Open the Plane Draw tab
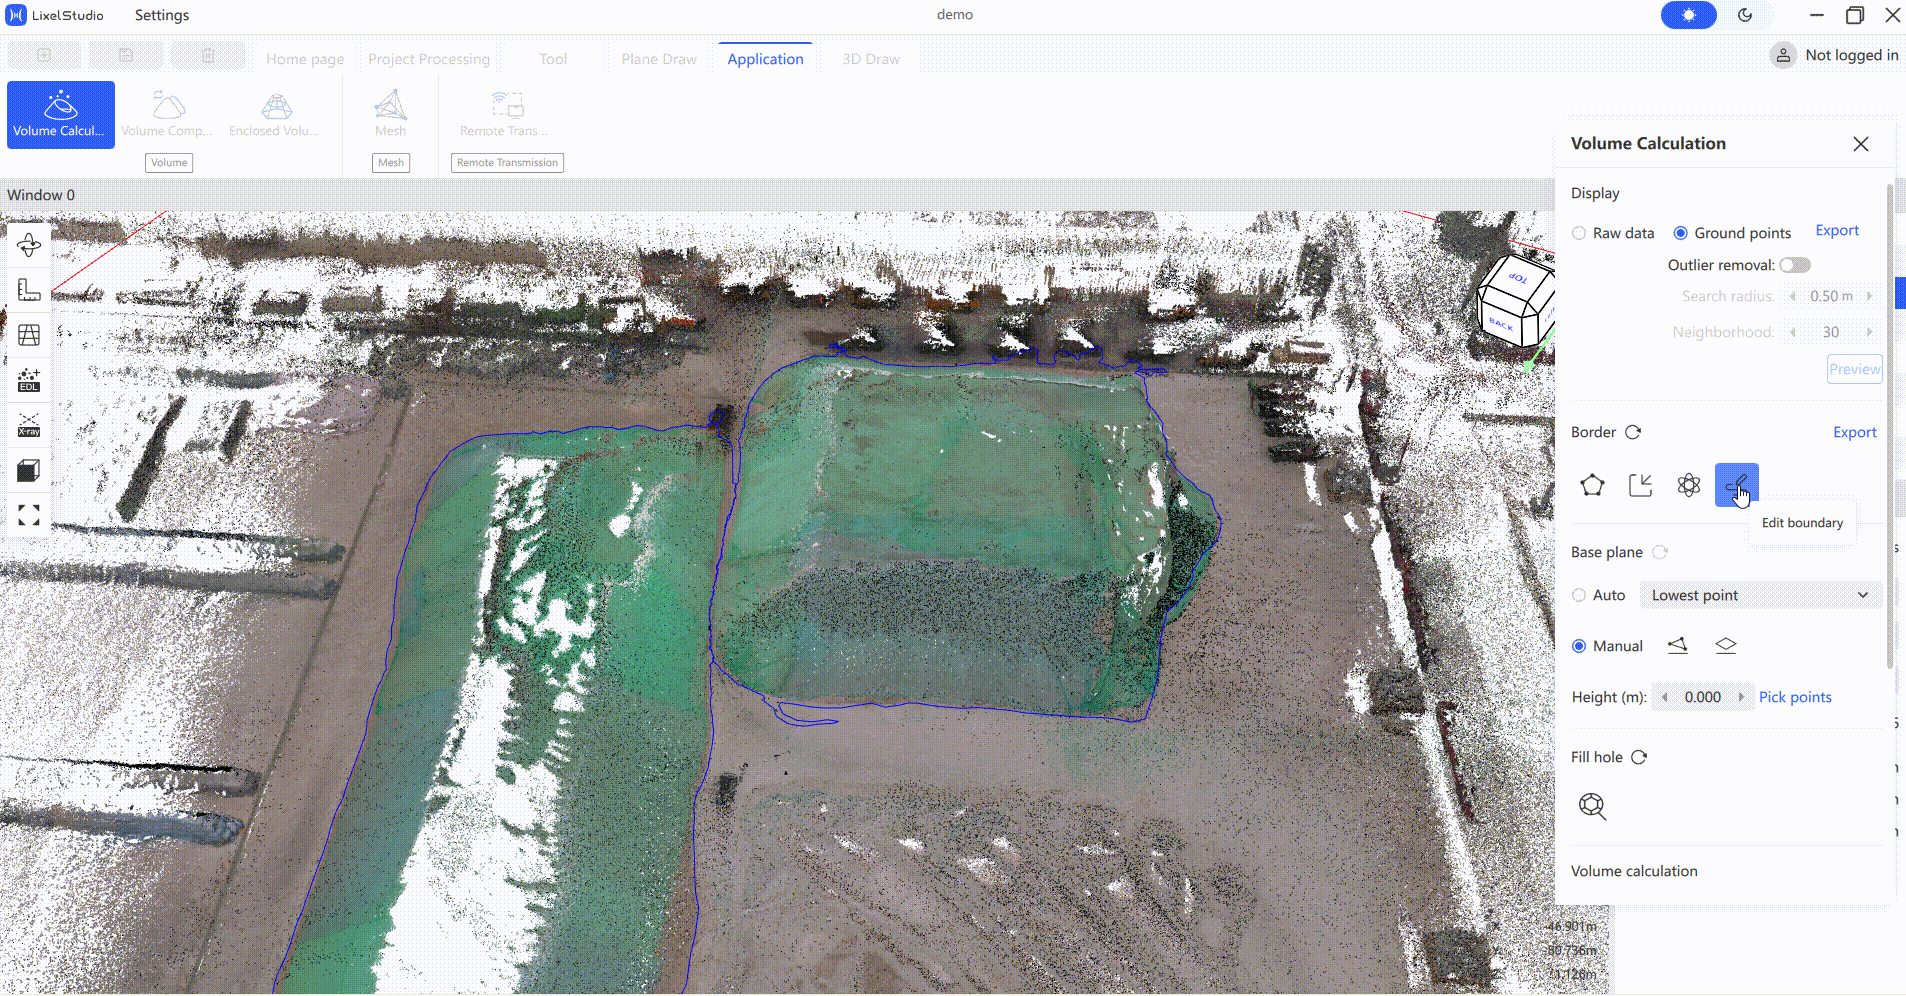Viewport: 1906px width, 996px height. (x=659, y=59)
